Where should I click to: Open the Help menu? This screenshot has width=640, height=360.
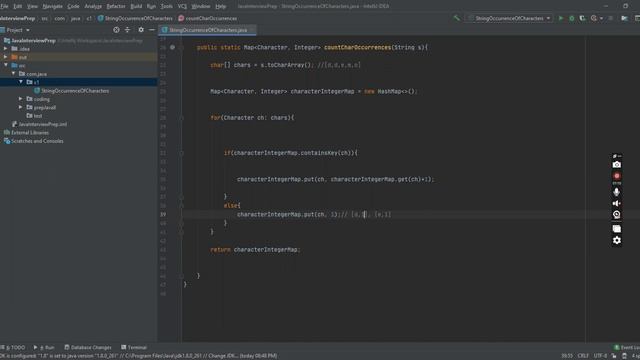(x=220, y=6)
